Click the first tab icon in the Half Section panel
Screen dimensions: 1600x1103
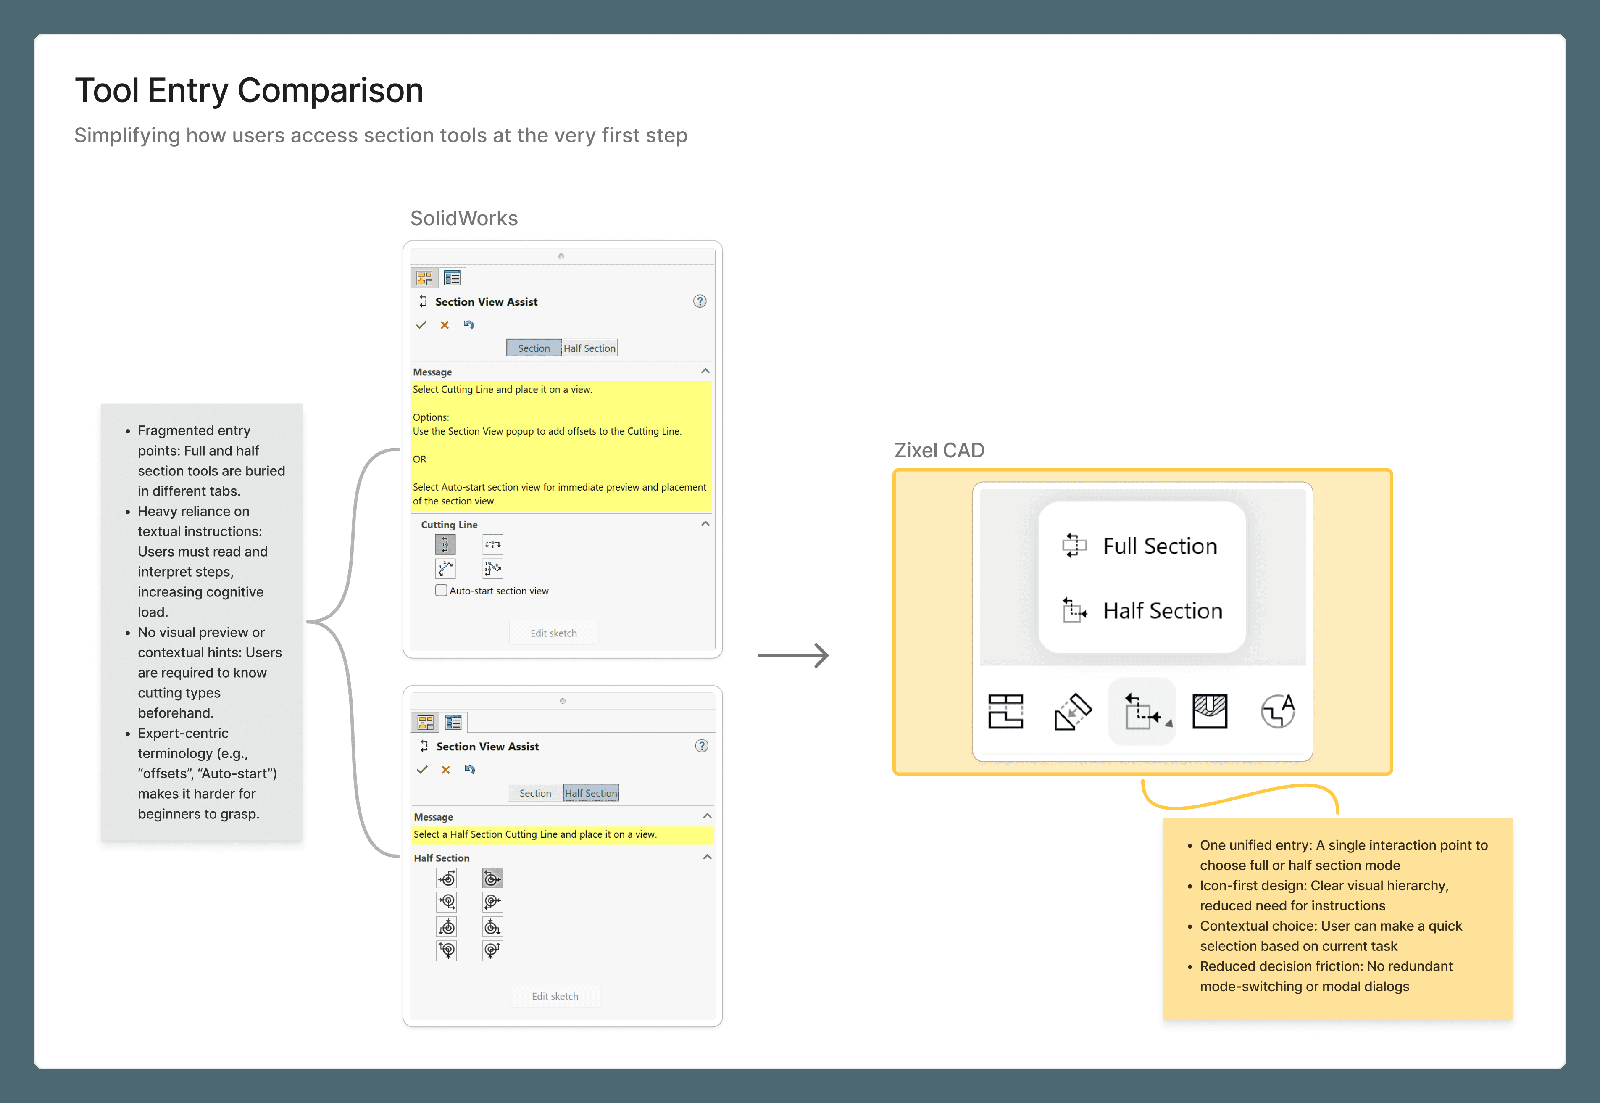[426, 722]
